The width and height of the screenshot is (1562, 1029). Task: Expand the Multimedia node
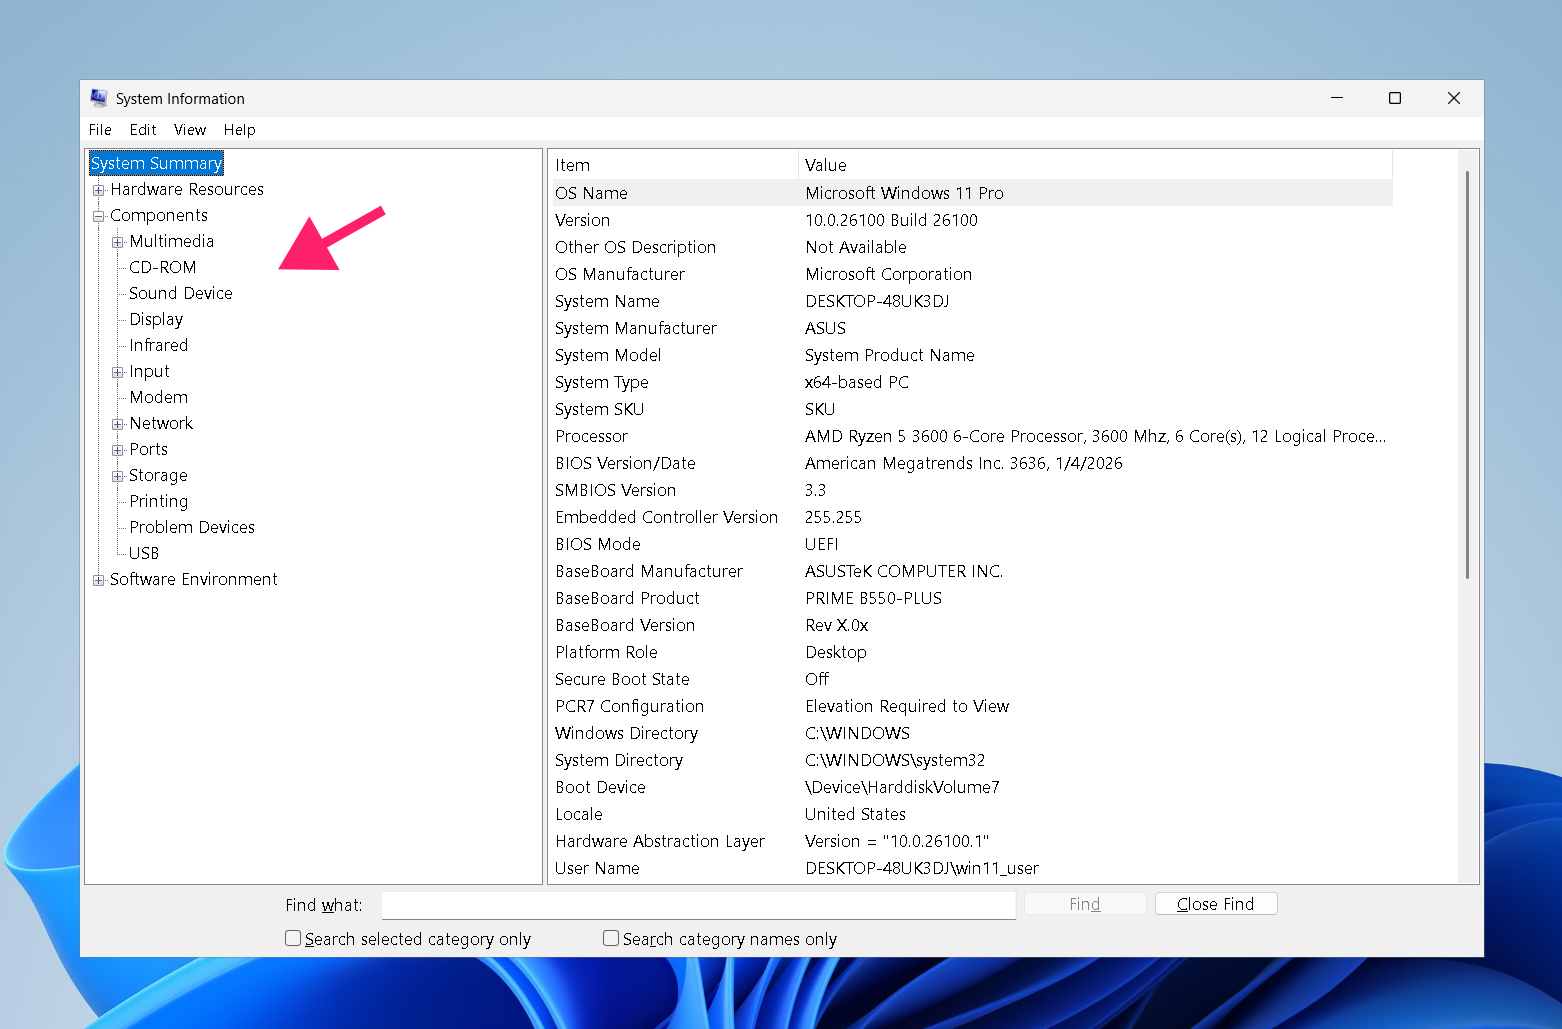point(118,242)
